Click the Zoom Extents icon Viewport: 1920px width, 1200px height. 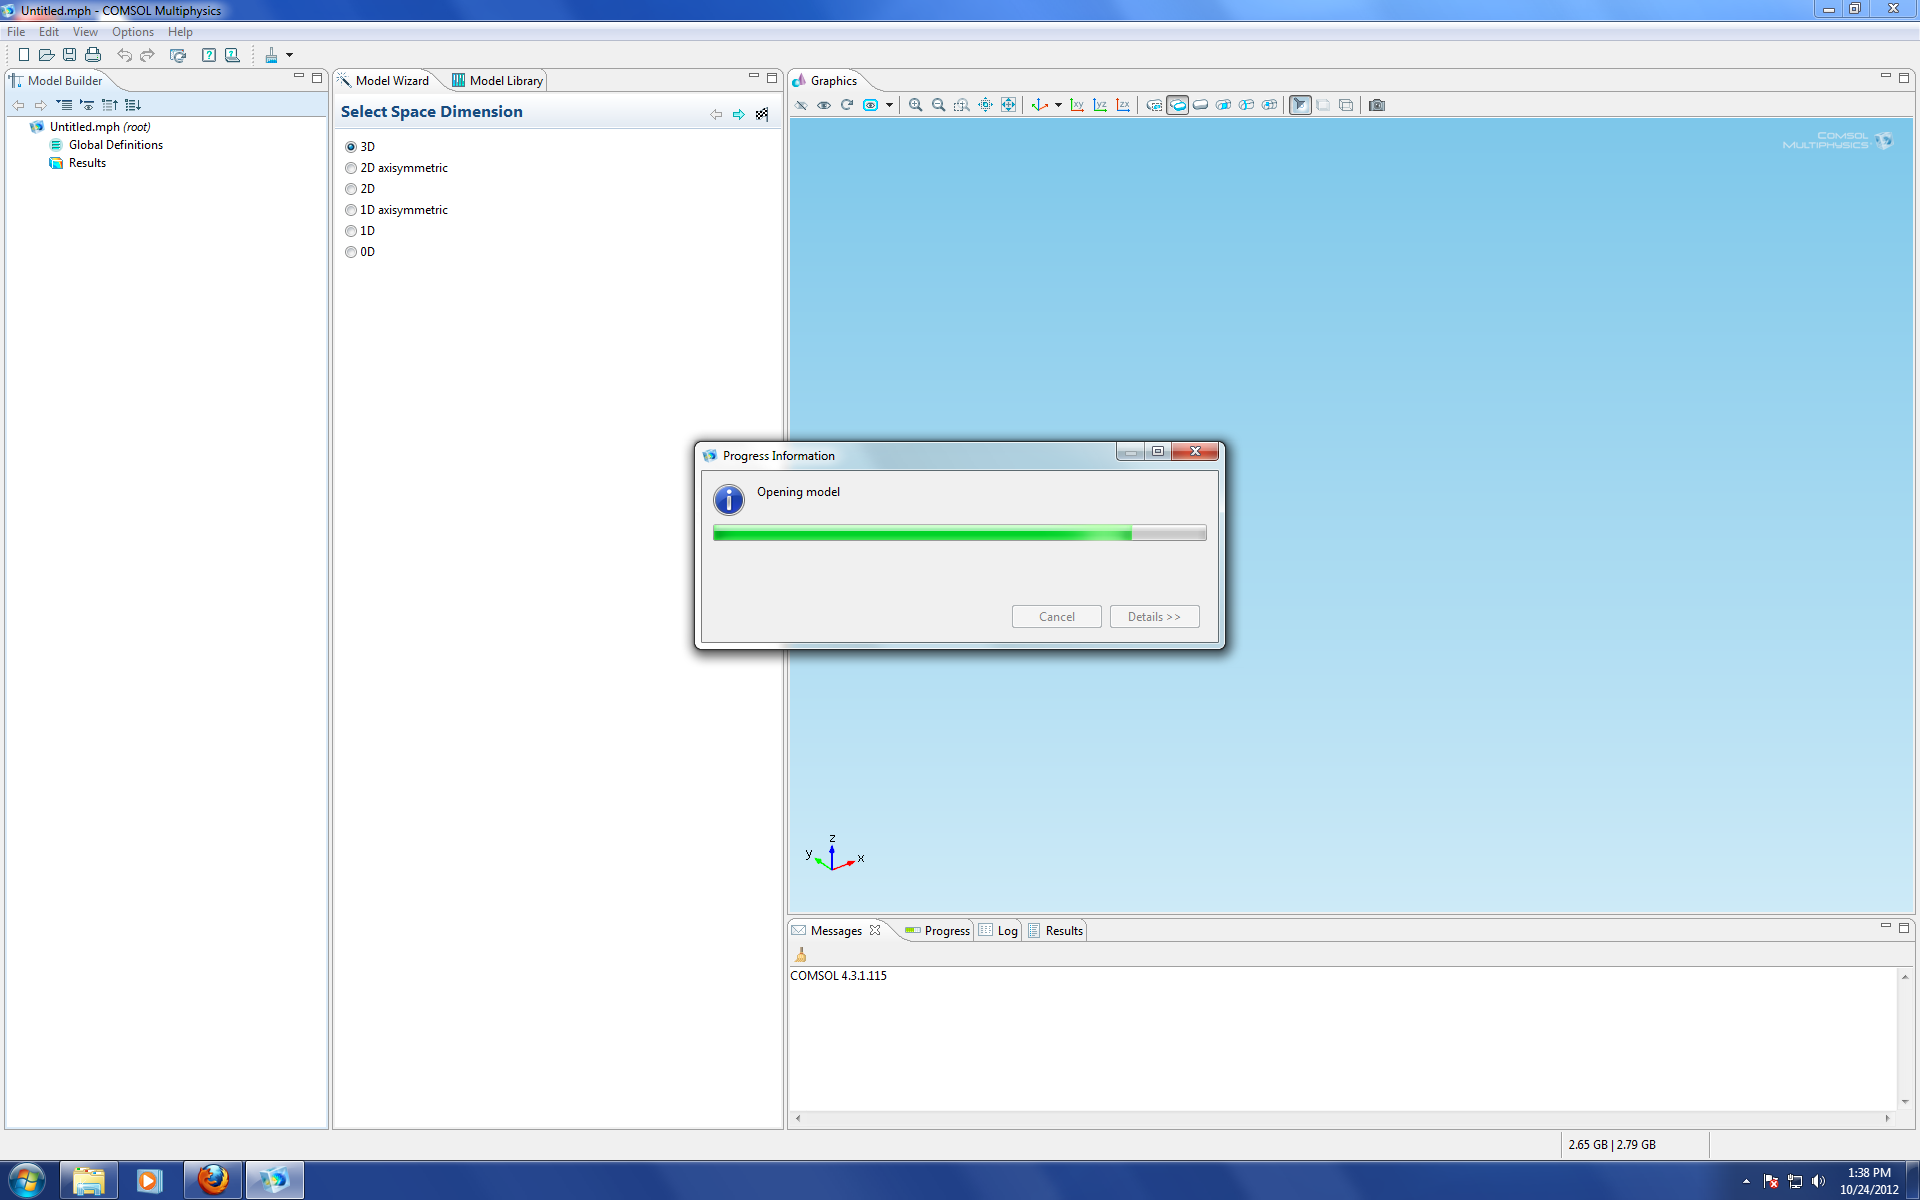point(1008,105)
